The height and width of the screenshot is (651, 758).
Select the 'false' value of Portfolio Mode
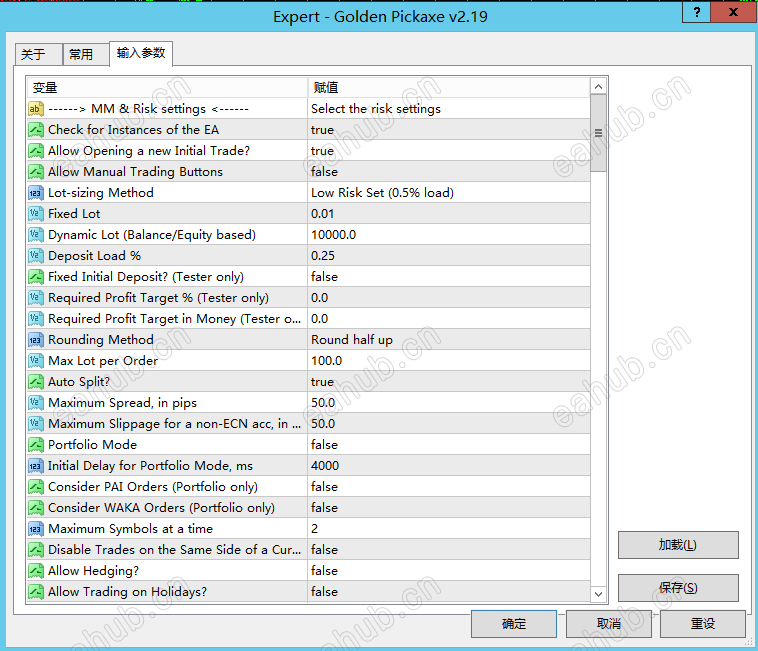point(449,445)
